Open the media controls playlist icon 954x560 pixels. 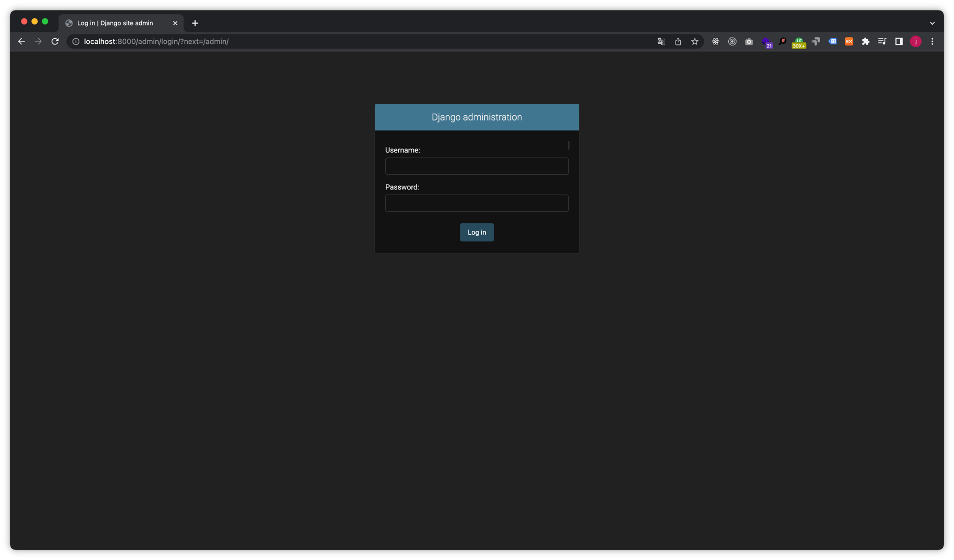[882, 41]
